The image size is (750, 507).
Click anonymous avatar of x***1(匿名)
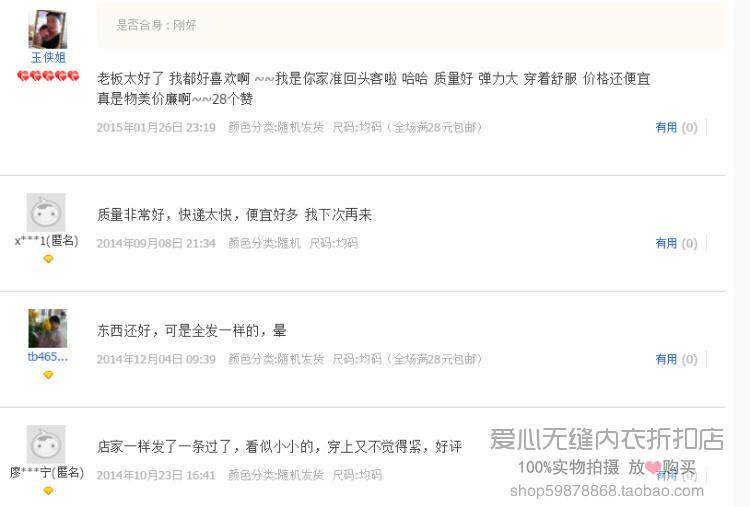coord(46,212)
